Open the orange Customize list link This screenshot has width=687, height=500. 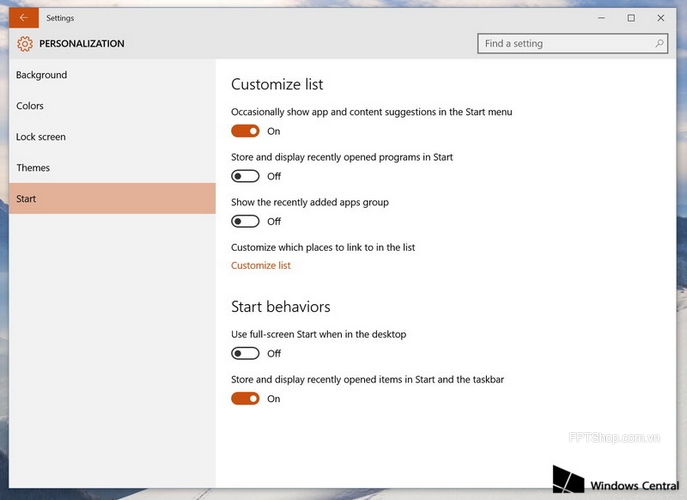click(x=261, y=266)
